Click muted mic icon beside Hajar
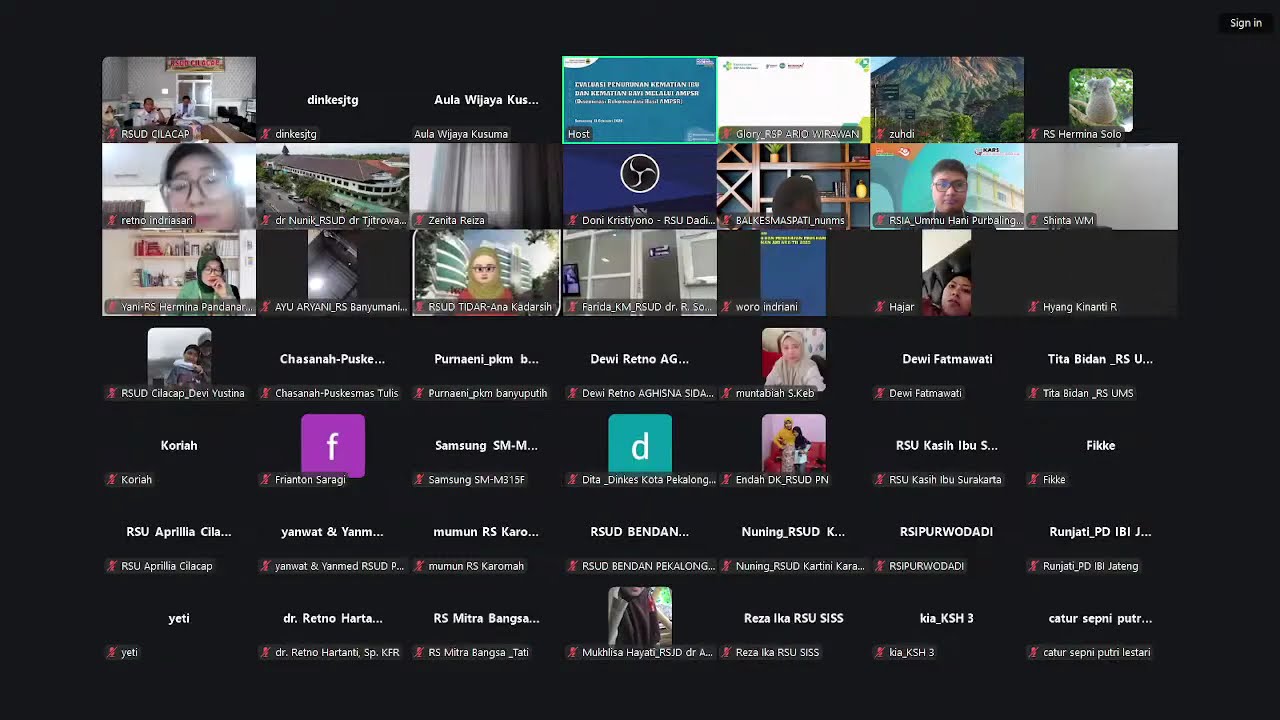The height and width of the screenshot is (720, 1280). [x=880, y=307]
